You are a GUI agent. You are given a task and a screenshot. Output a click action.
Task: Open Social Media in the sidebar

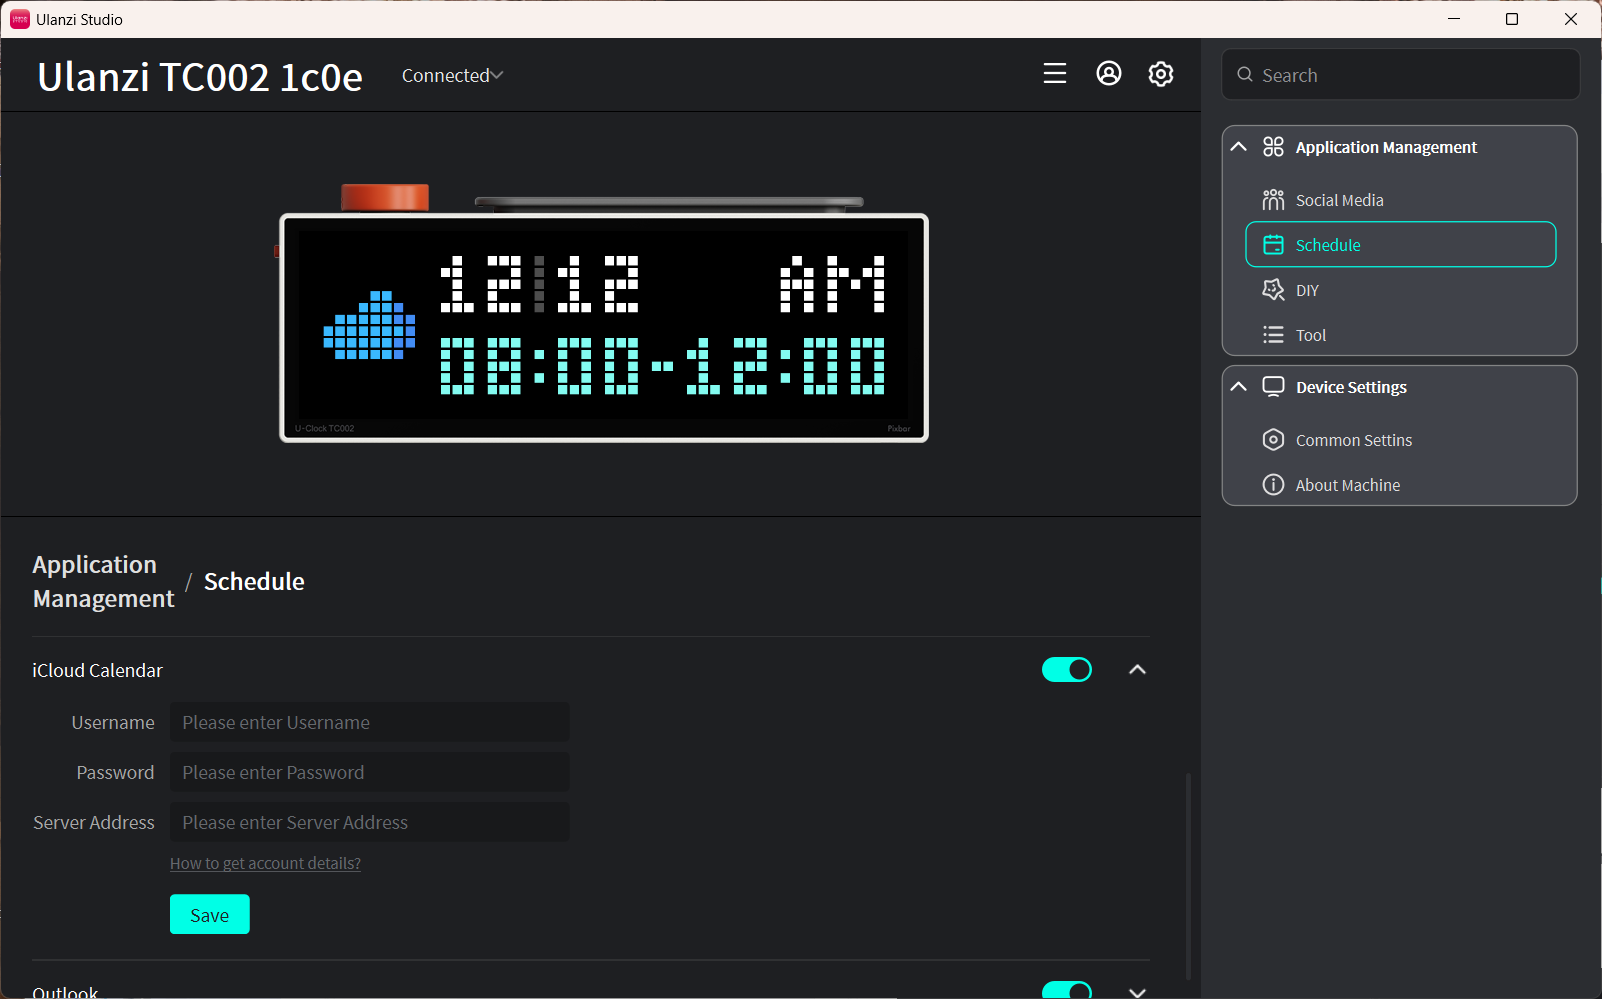(1400, 200)
